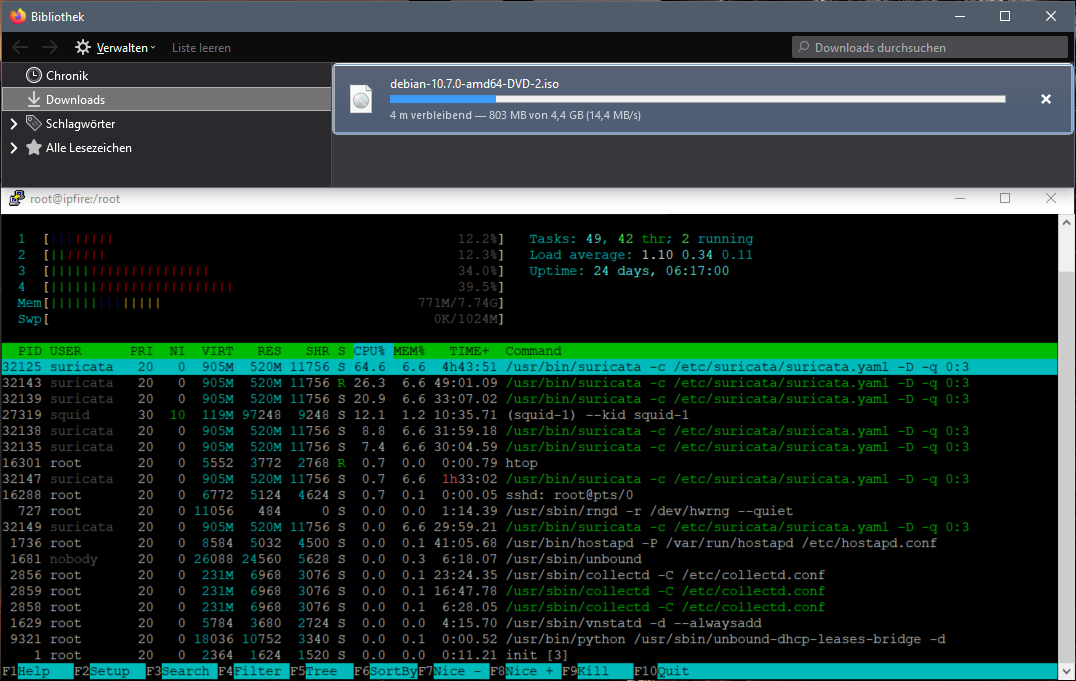Viewport: 1076px width, 681px height.
Task: Select unbound process row 1681
Action: pos(529,559)
